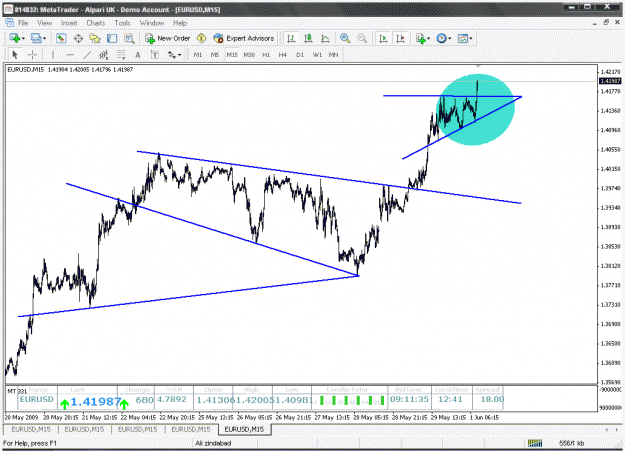
Task: Click the Ali zindabad status bar profile
Action: coord(213,443)
